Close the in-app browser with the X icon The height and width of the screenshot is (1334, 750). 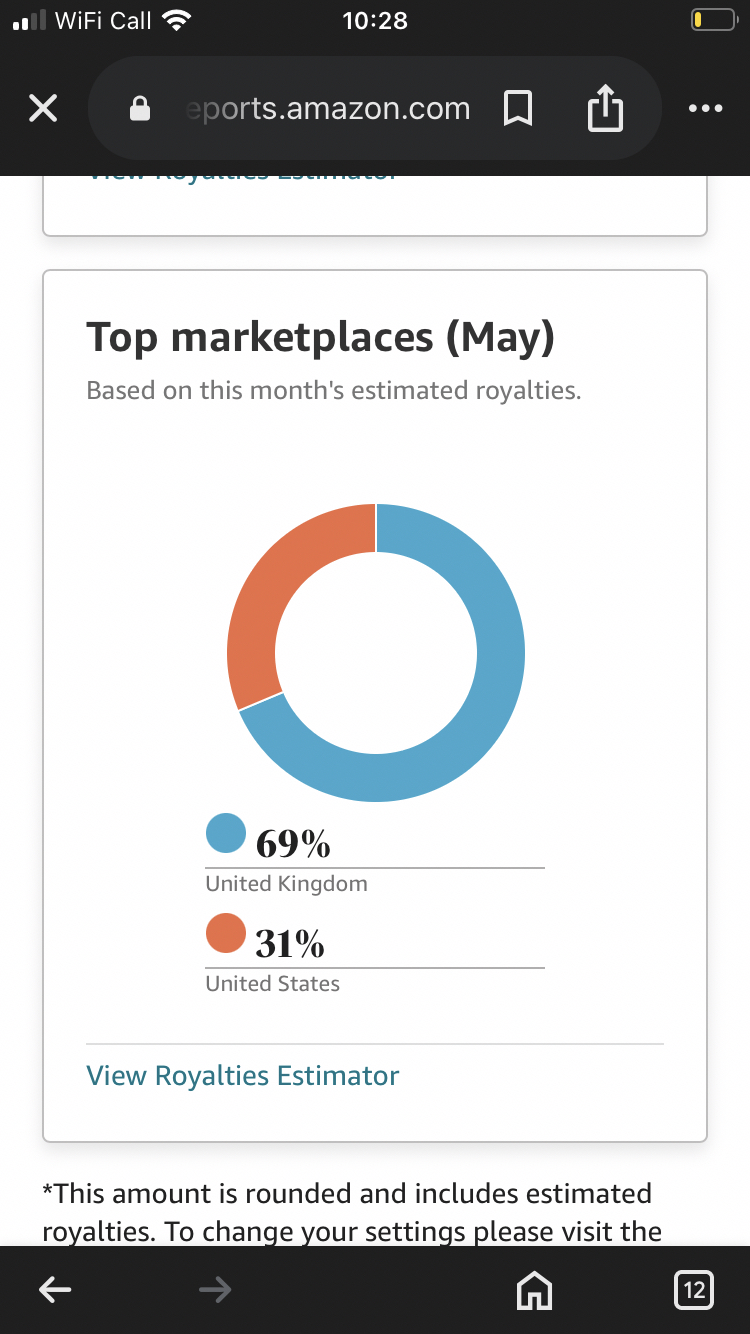pyautogui.click(x=43, y=108)
